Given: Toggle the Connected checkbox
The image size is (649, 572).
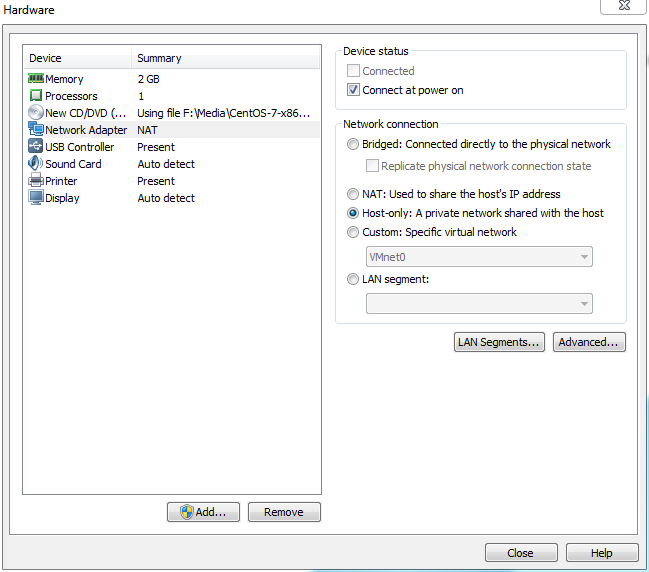Looking at the screenshot, I should pos(353,71).
